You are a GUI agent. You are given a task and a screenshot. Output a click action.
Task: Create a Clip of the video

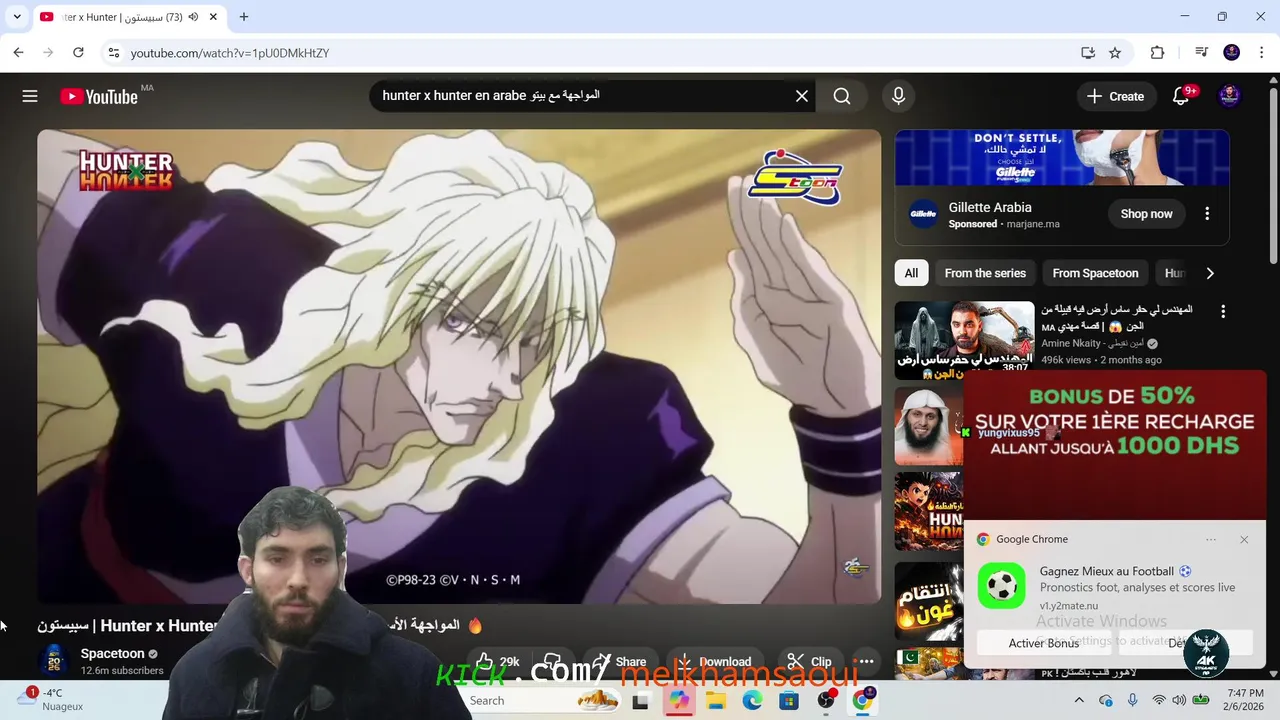tap(809, 662)
